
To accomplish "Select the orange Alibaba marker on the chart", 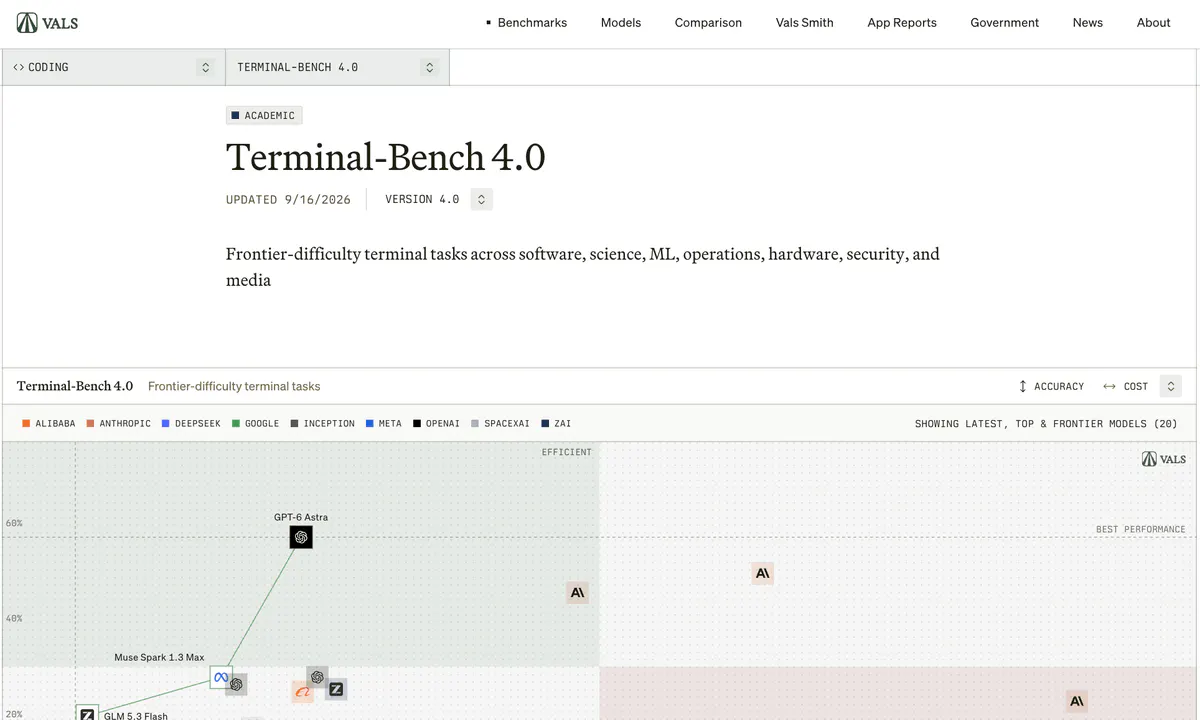I will click(302, 691).
